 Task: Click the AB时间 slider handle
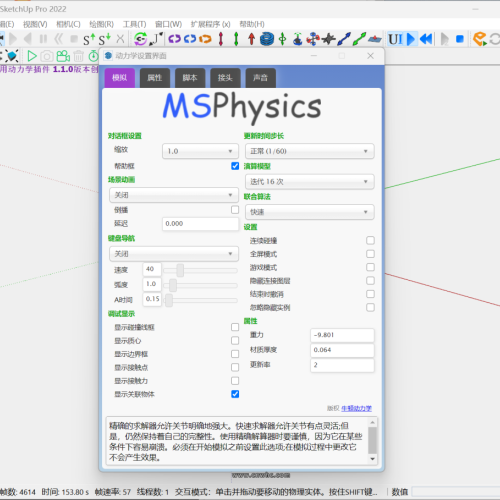169,300
